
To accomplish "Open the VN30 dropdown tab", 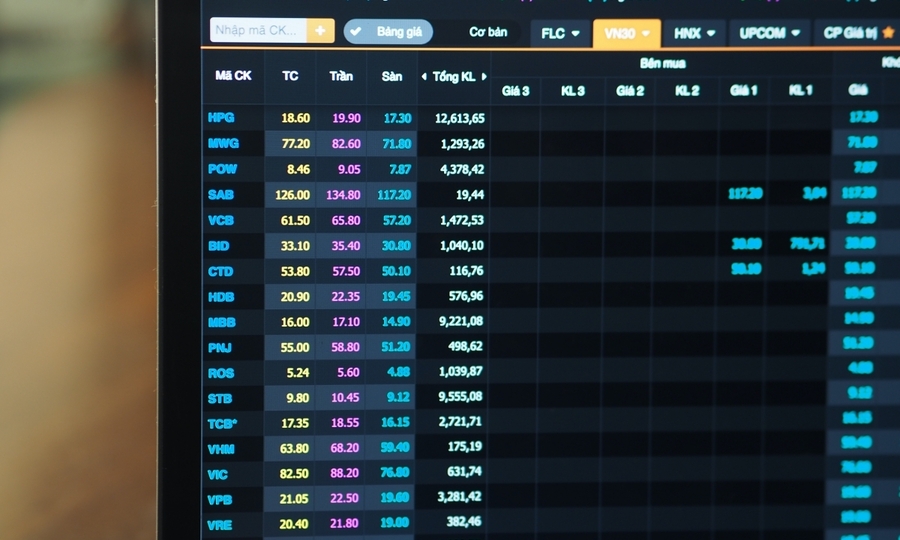I will (627, 33).
